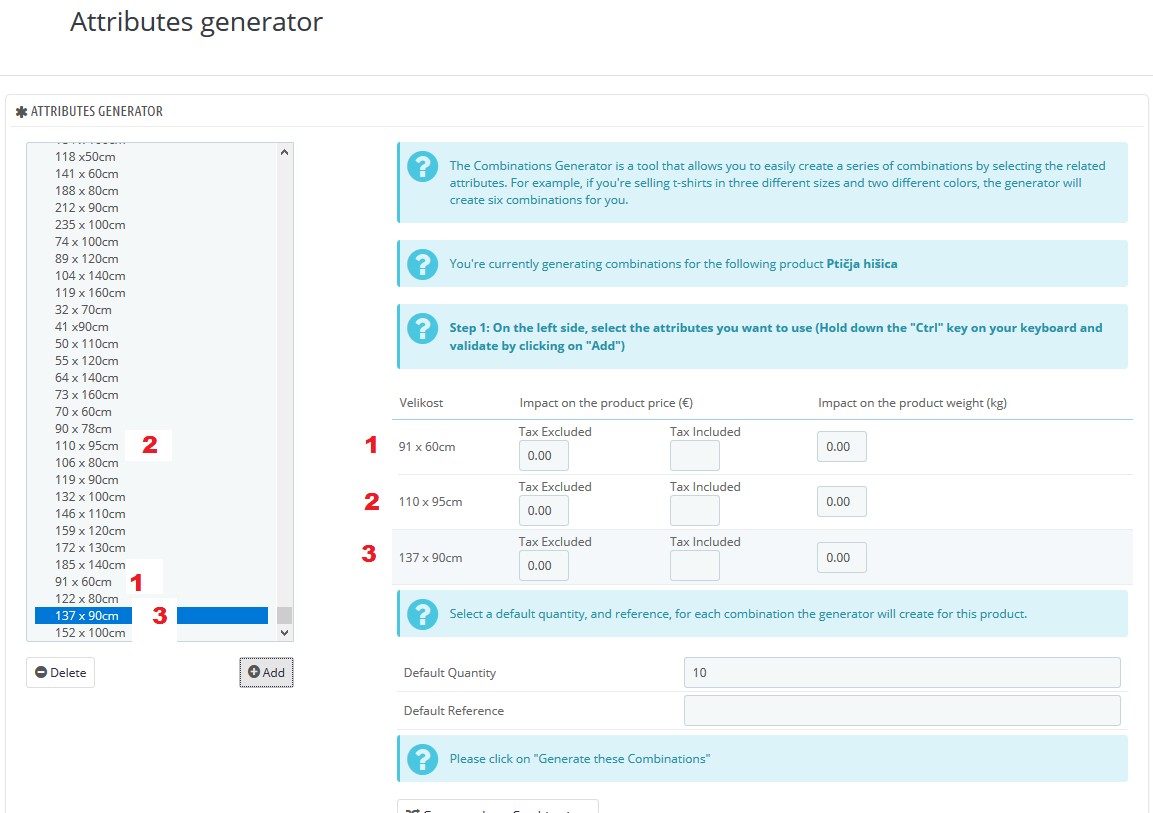This screenshot has height=813, width=1153.
Task: Select the 50 x 110cm list entry
Action: click(x=86, y=343)
